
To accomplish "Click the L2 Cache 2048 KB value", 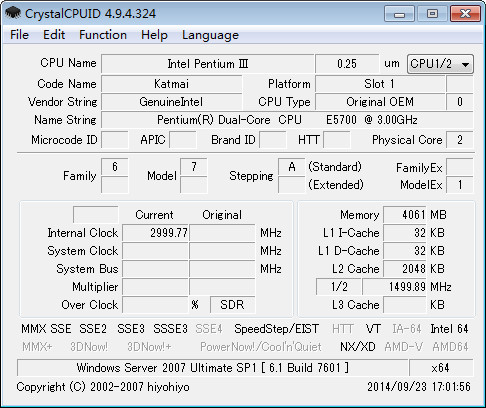I will [x=405, y=269].
